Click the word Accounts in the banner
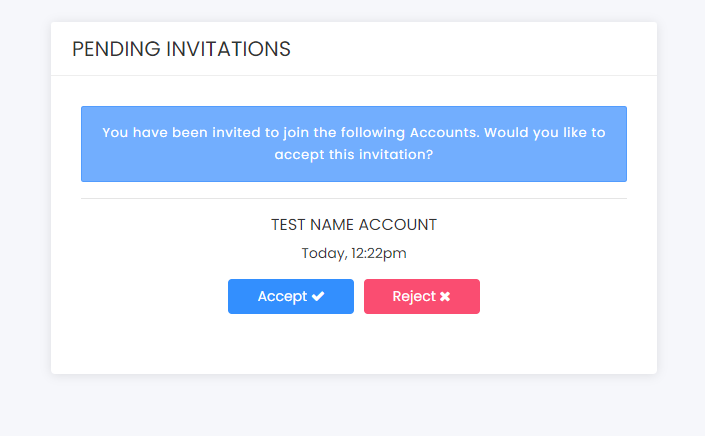The image size is (705, 436). pyautogui.click(x=444, y=133)
